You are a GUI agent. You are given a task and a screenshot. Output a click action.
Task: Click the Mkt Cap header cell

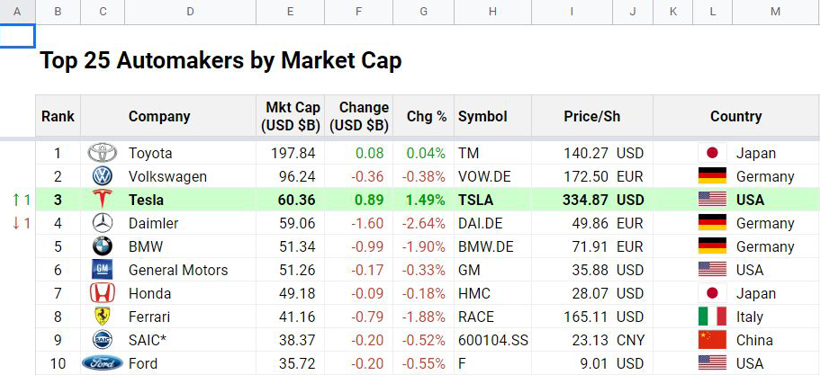(290, 116)
